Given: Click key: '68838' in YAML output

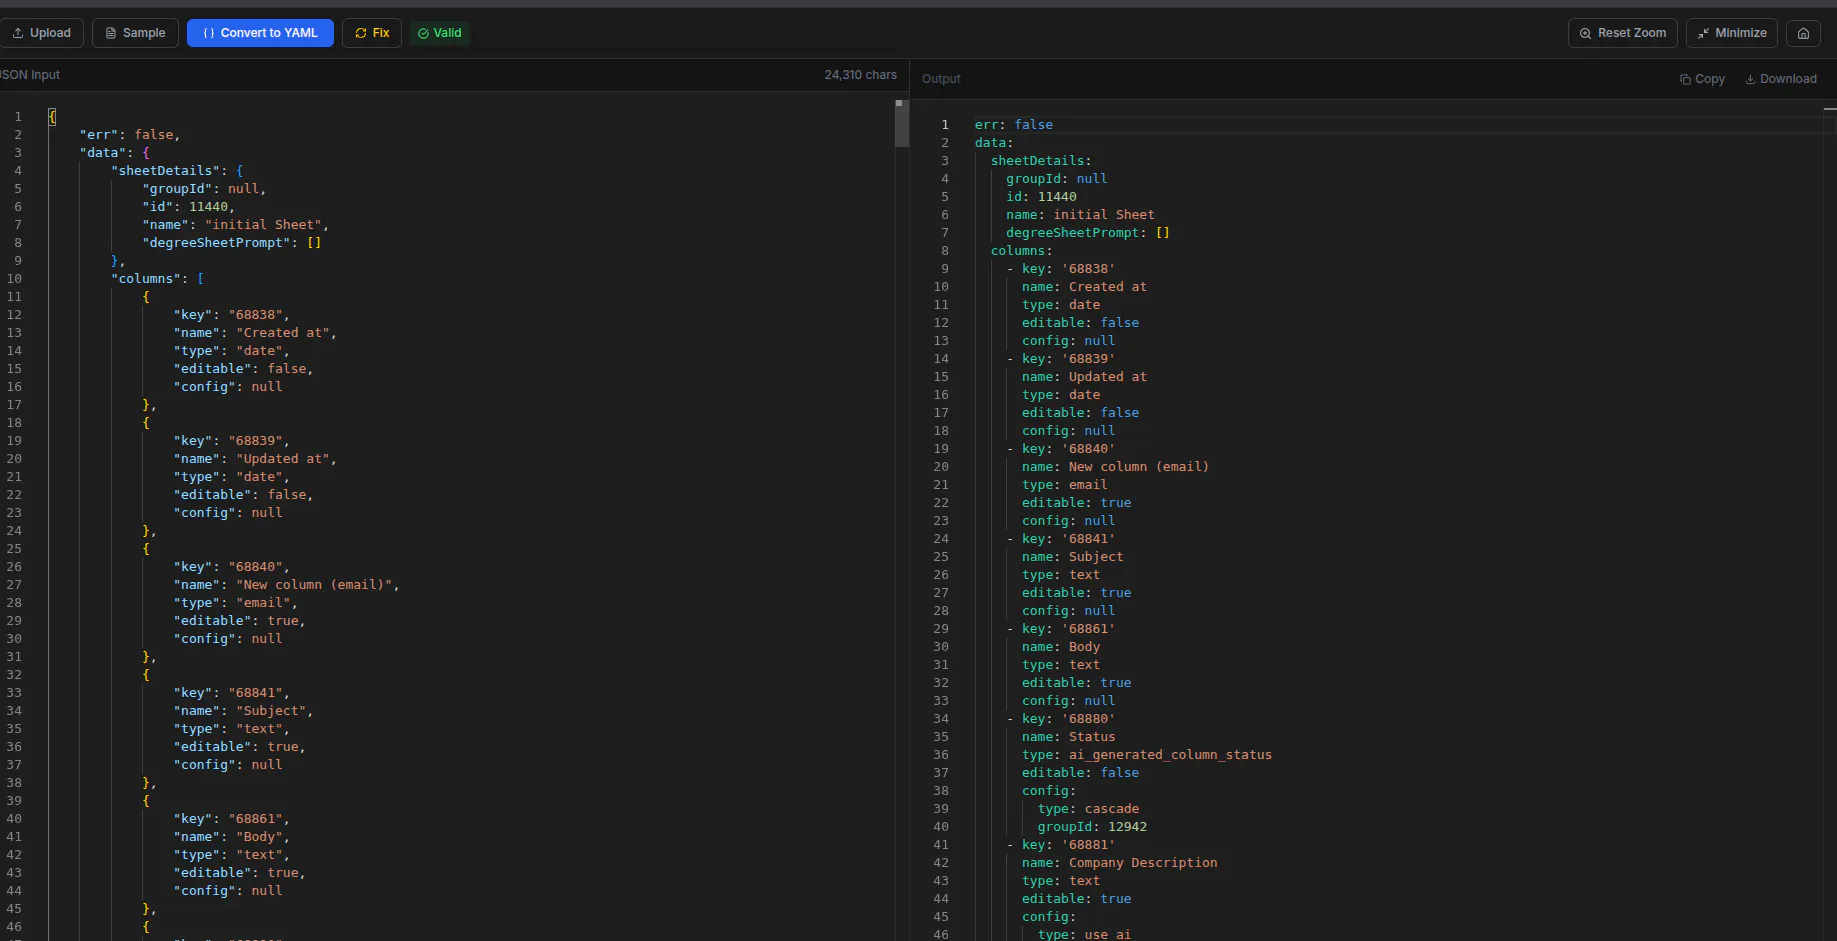Looking at the screenshot, I should (1068, 269).
